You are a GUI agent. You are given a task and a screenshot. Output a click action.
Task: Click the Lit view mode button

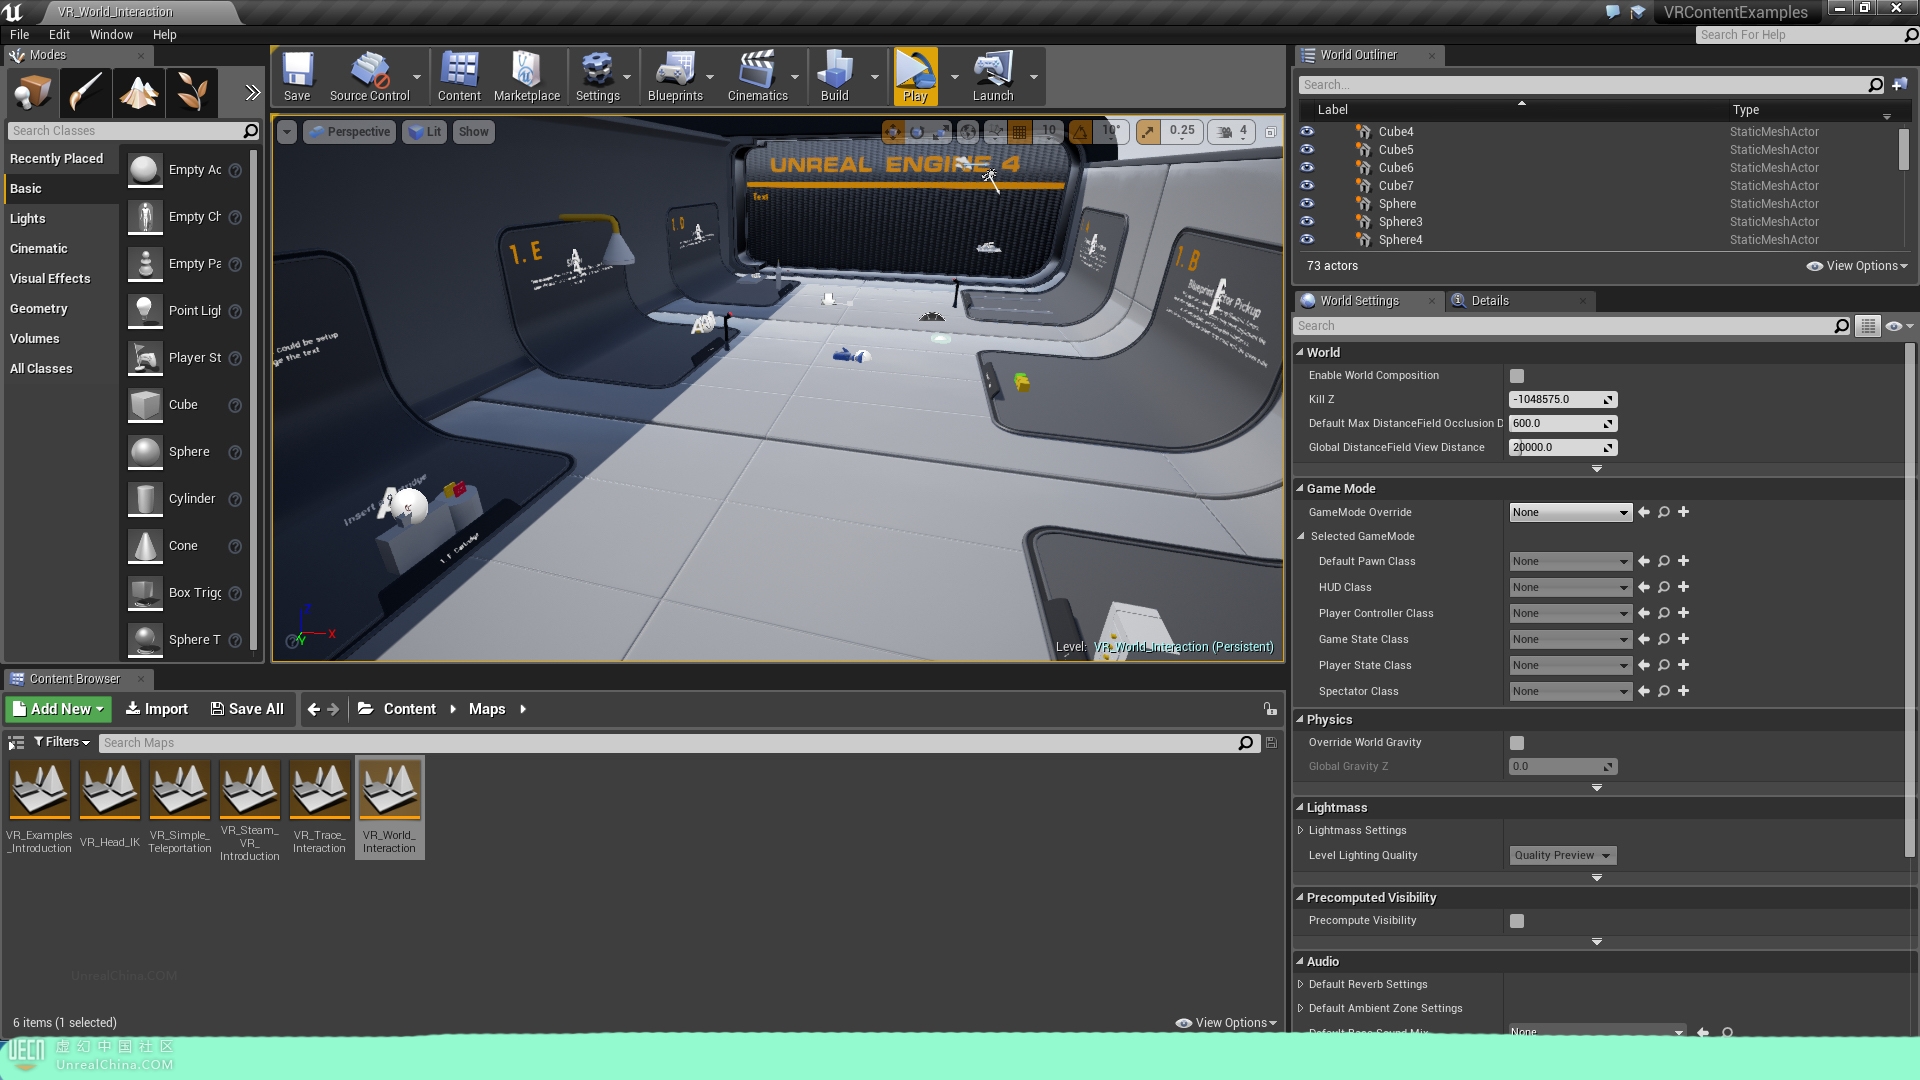(x=425, y=132)
